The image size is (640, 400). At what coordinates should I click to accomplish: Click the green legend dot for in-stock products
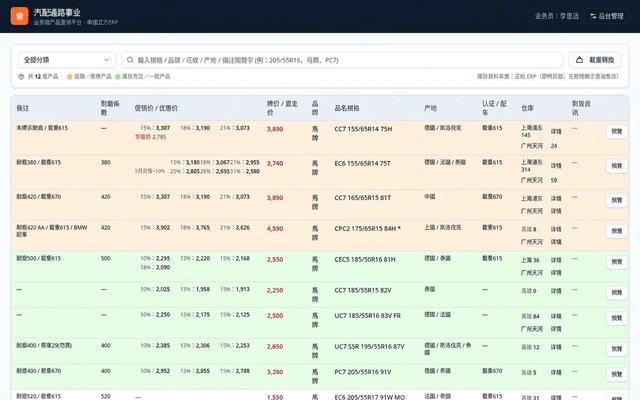(x=118, y=77)
